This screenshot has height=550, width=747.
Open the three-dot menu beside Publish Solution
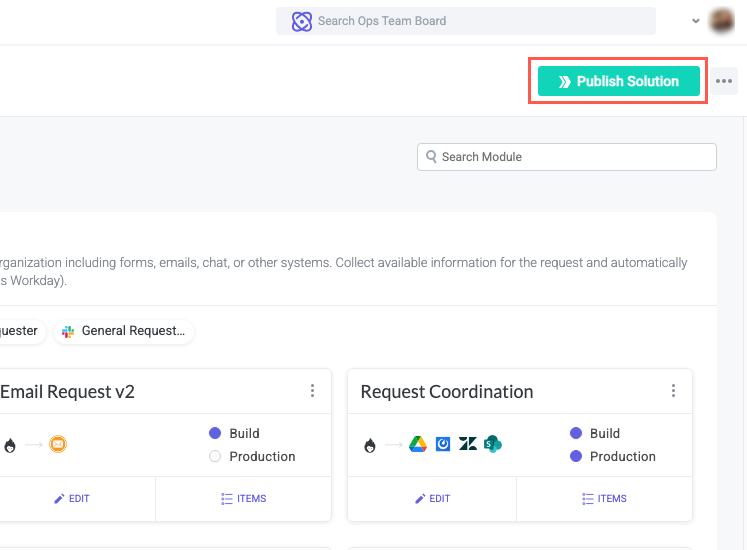(724, 81)
